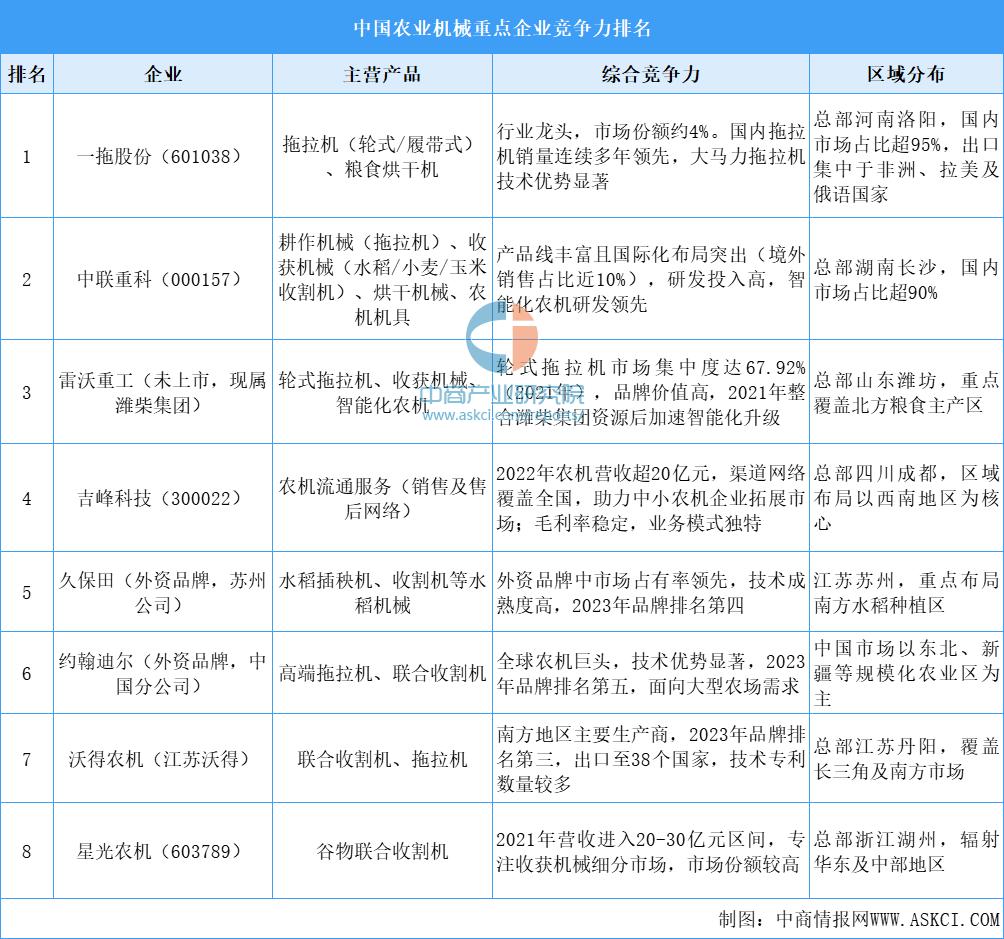Click region cell starting 总部江苏丹阳

pyautogui.click(x=906, y=759)
